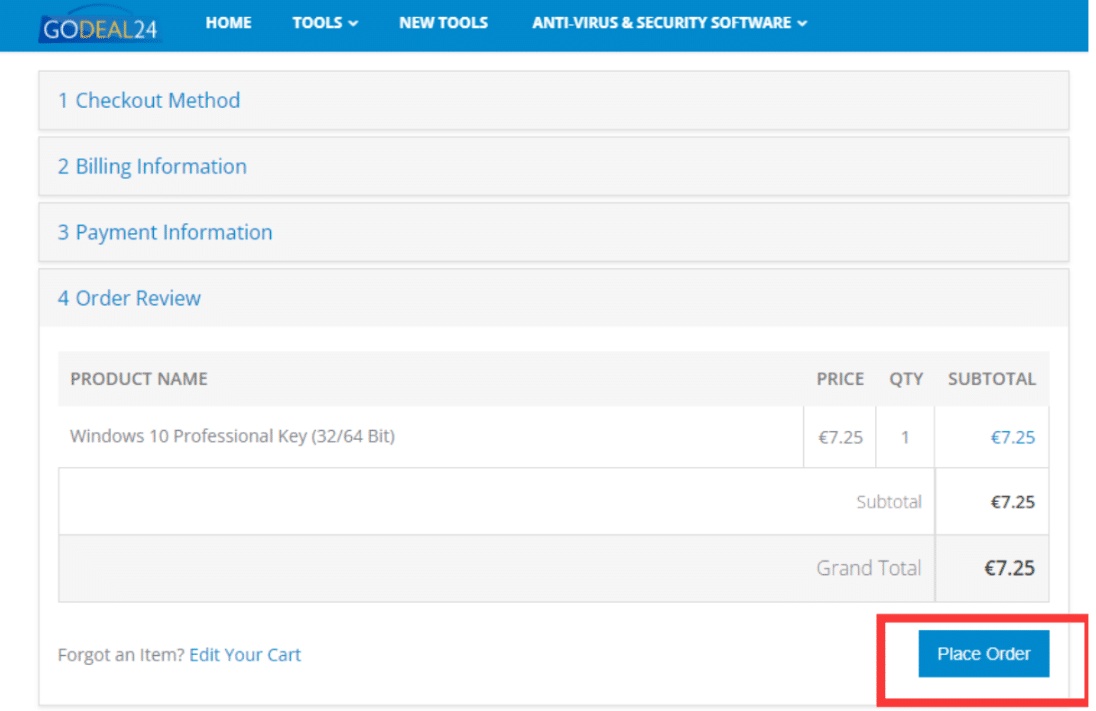Select the quantity value 1
Screen dimensions: 1096x711
point(904,438)
